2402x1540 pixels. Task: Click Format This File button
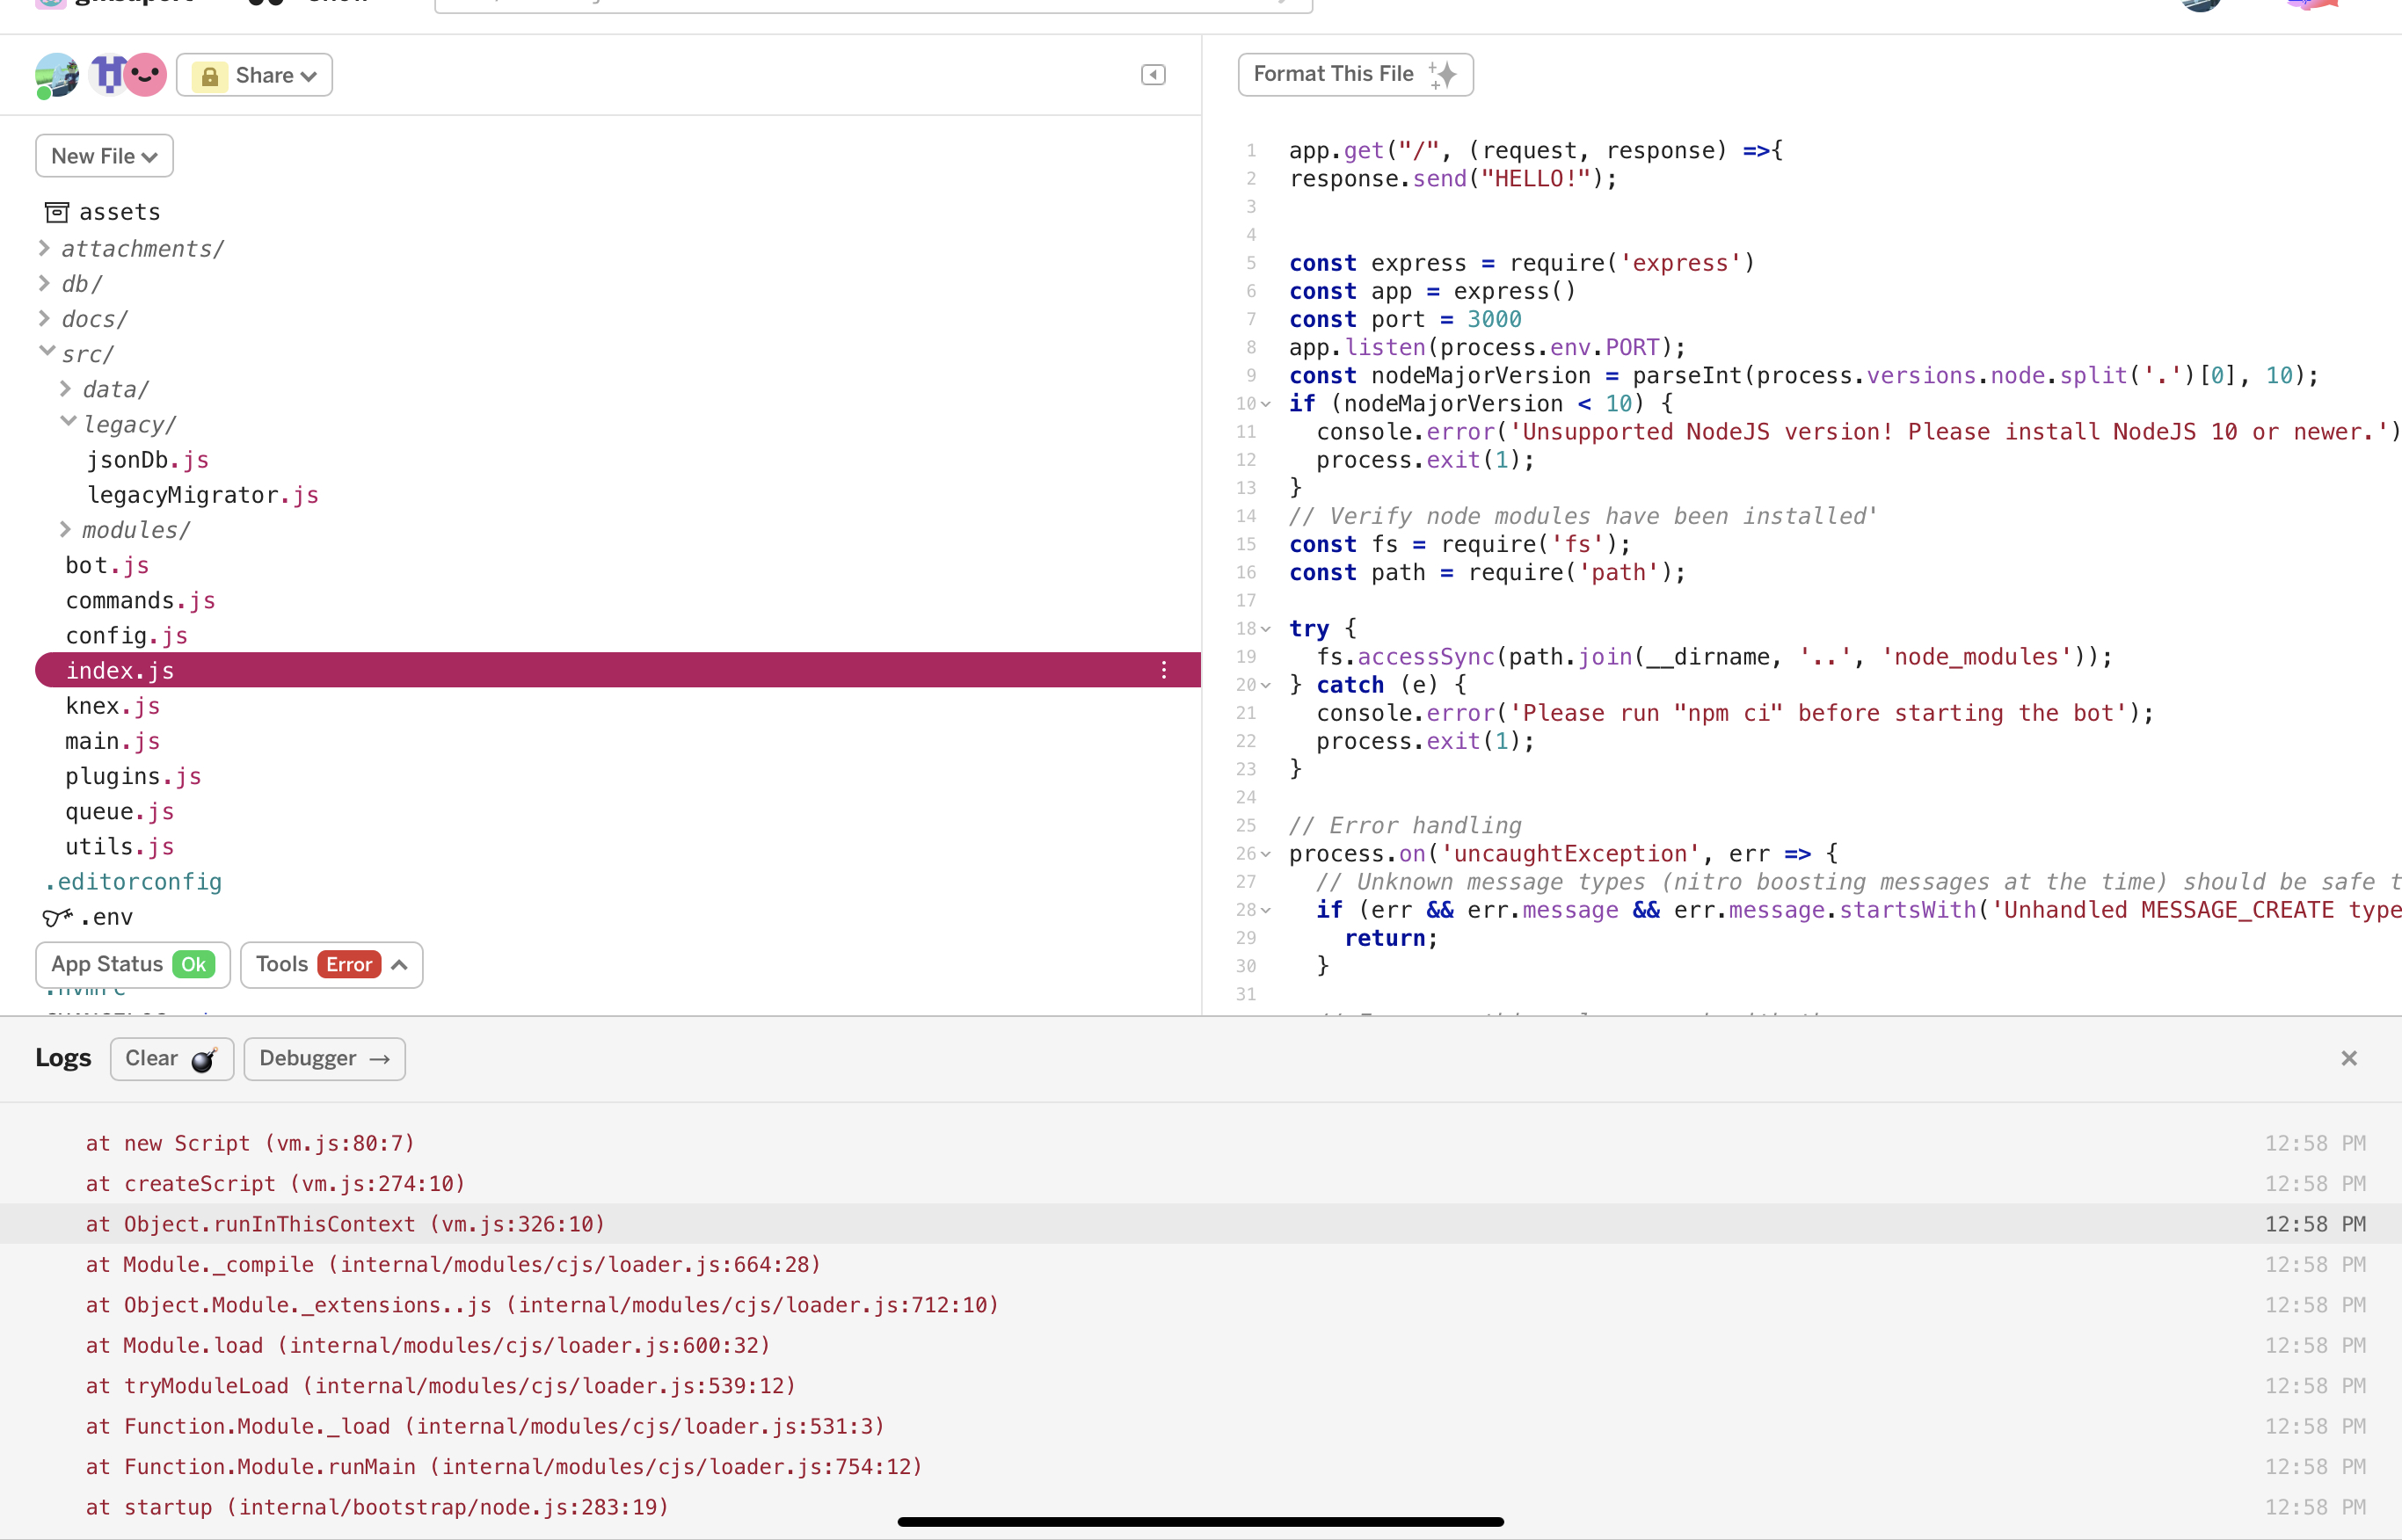click(x=1355, y=75)
